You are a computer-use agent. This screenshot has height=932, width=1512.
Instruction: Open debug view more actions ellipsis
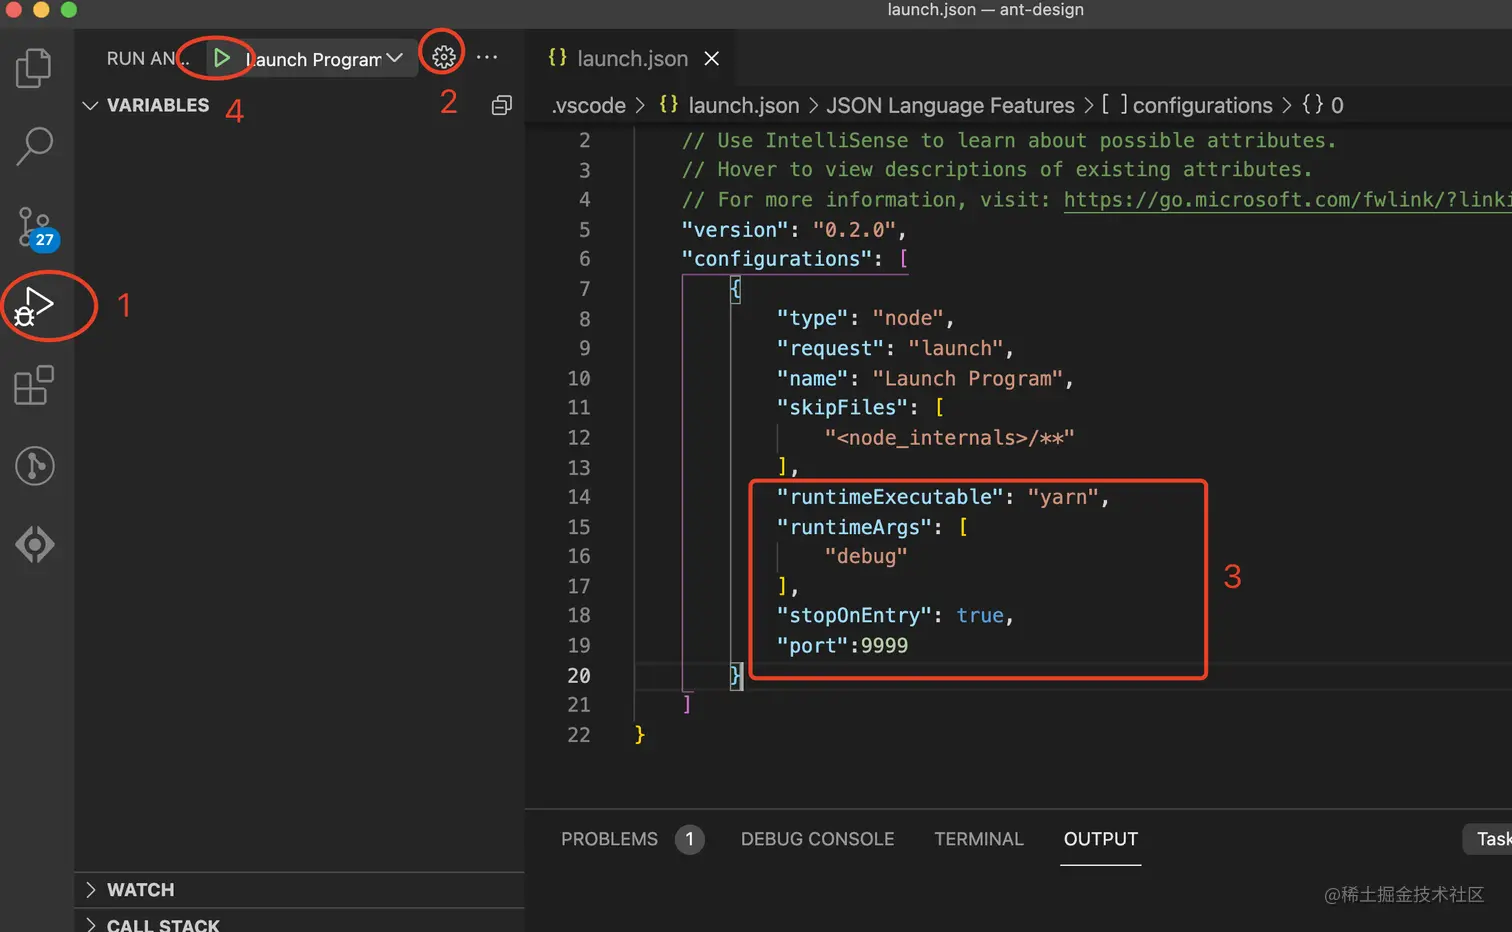click(x=487, y=57)
